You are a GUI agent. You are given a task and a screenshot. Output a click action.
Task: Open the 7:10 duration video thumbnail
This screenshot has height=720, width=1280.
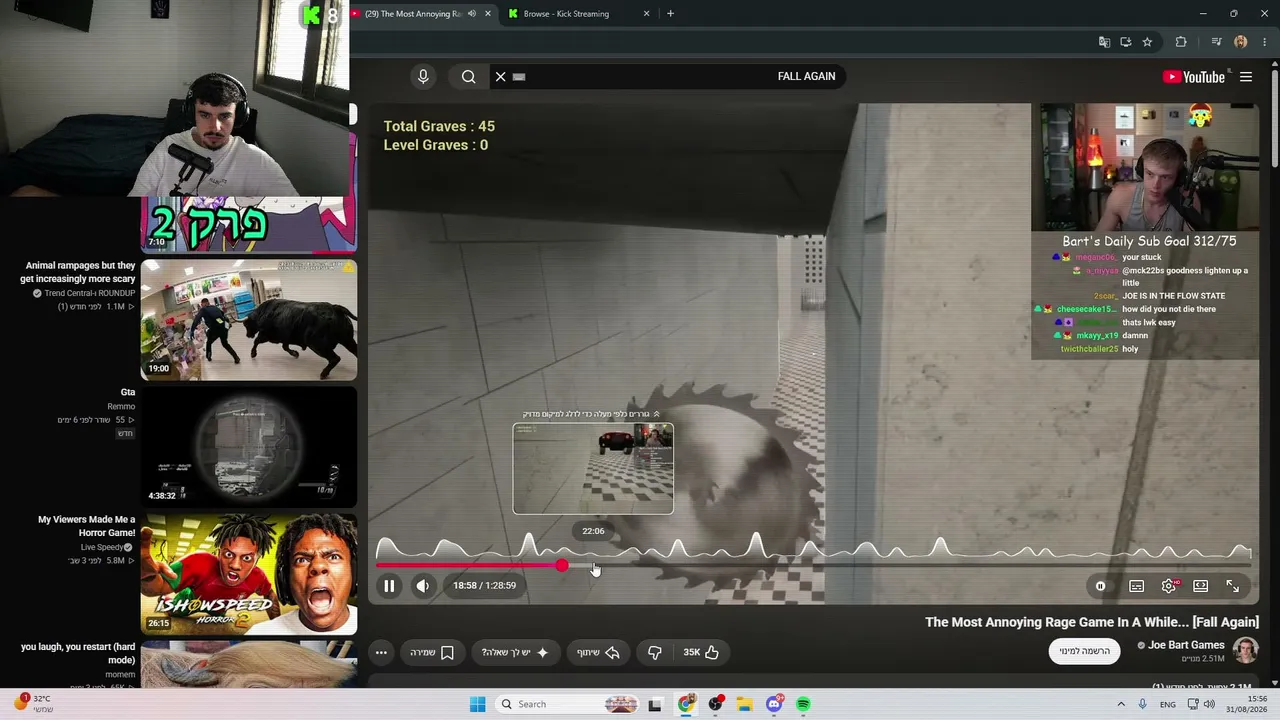[249, 224]
